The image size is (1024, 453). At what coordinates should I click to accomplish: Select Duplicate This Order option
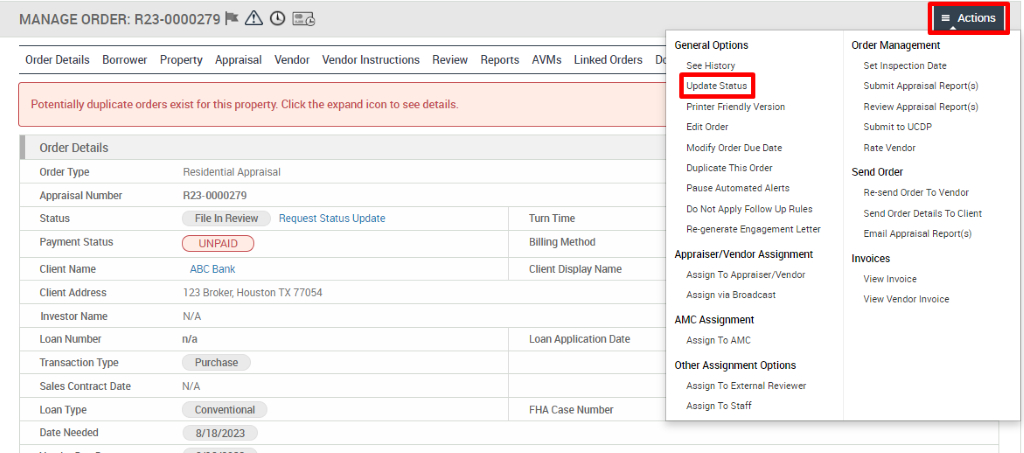point(729,168)
